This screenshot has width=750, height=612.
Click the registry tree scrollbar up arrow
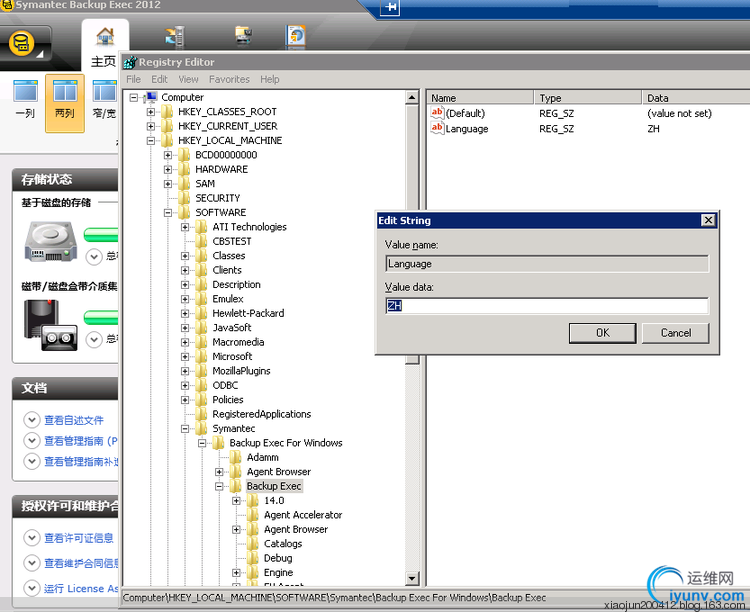click(412, 98)
